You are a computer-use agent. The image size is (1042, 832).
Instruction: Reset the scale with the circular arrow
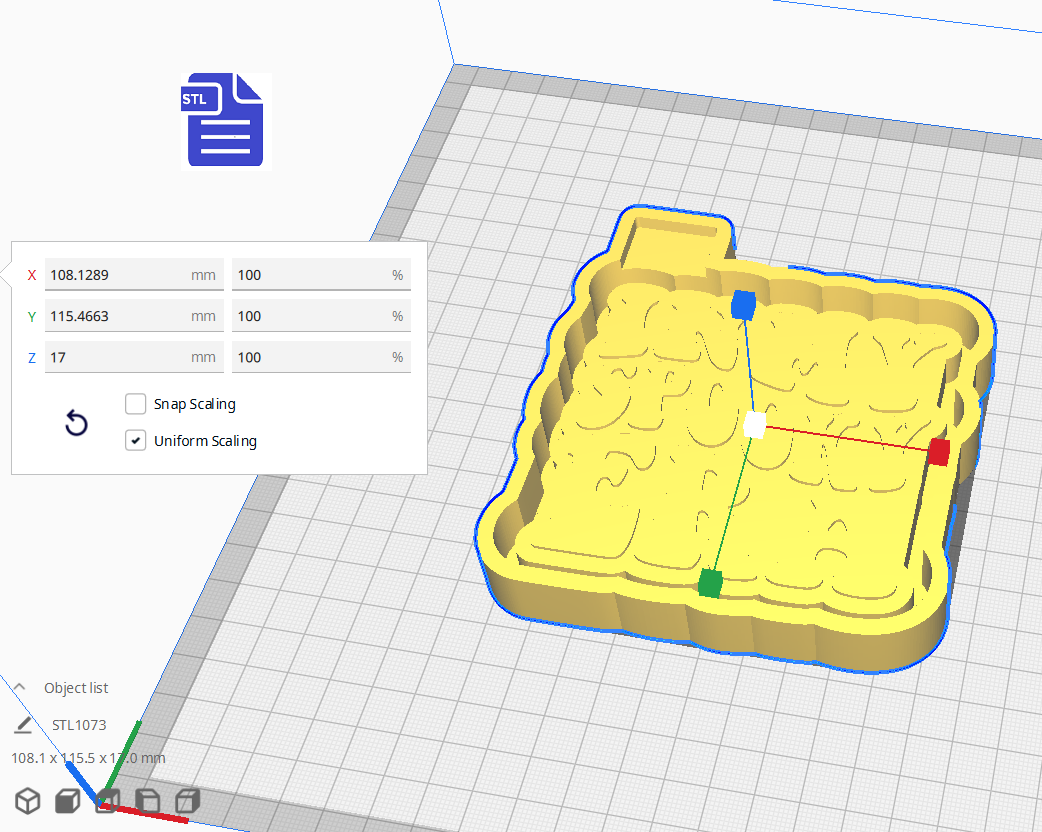point(76,423)
